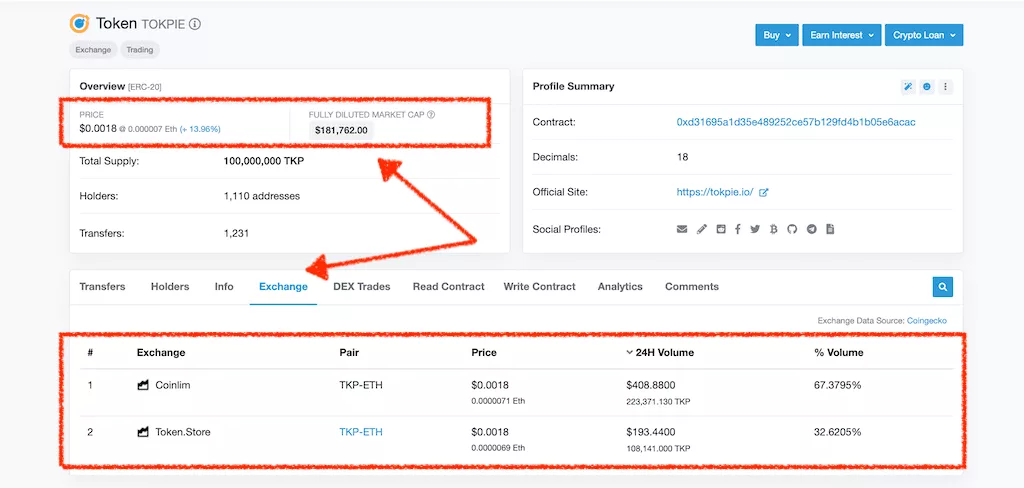Screen dimensions: 1024x488
Task: Visit the https://tokpie.io/ official site link
Action: (x=715, y=192)
